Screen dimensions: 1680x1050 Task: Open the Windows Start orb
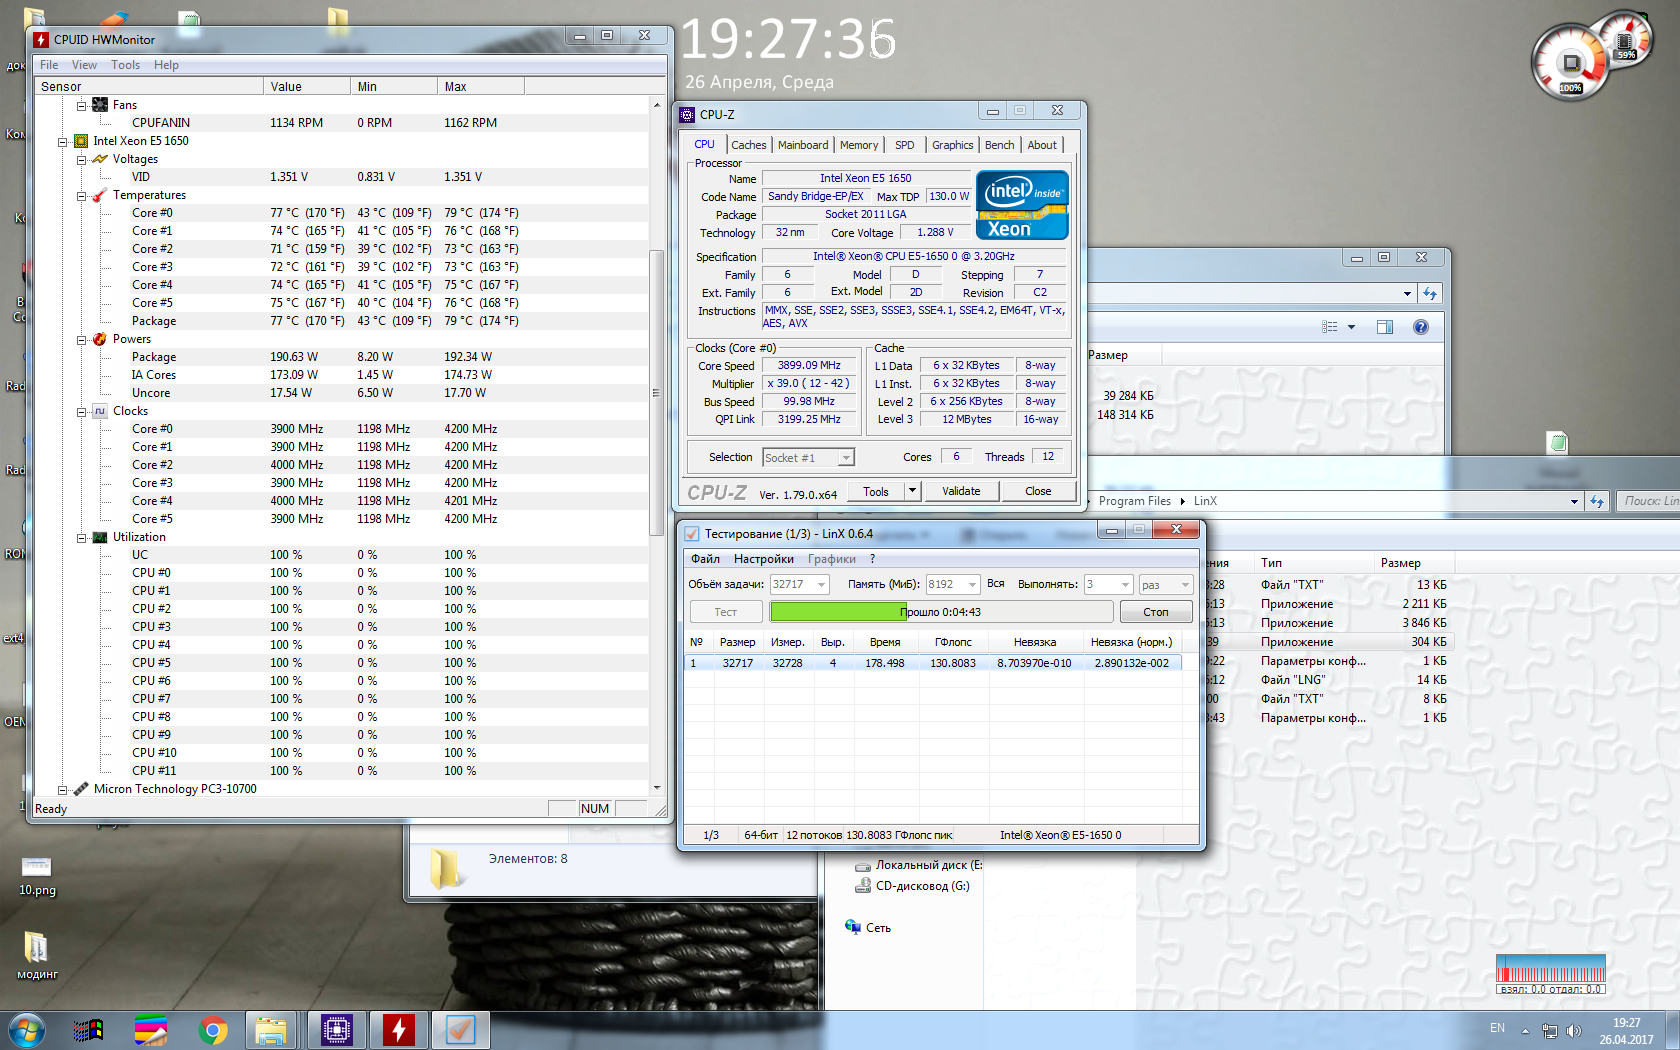[27, 1030]
